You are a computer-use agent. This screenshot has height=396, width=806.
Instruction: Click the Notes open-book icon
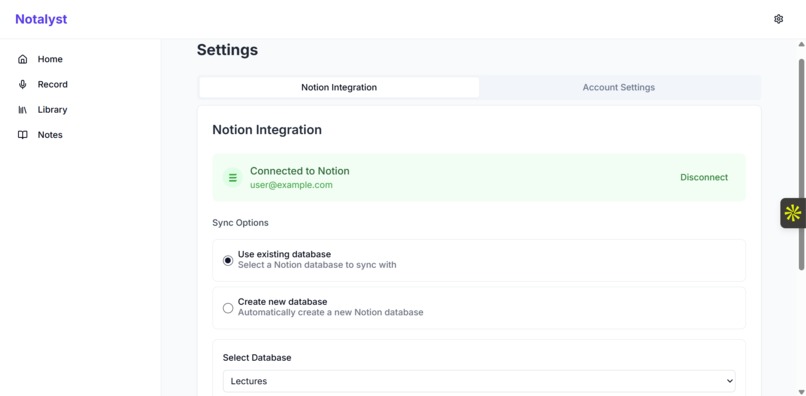click(23, 135)
